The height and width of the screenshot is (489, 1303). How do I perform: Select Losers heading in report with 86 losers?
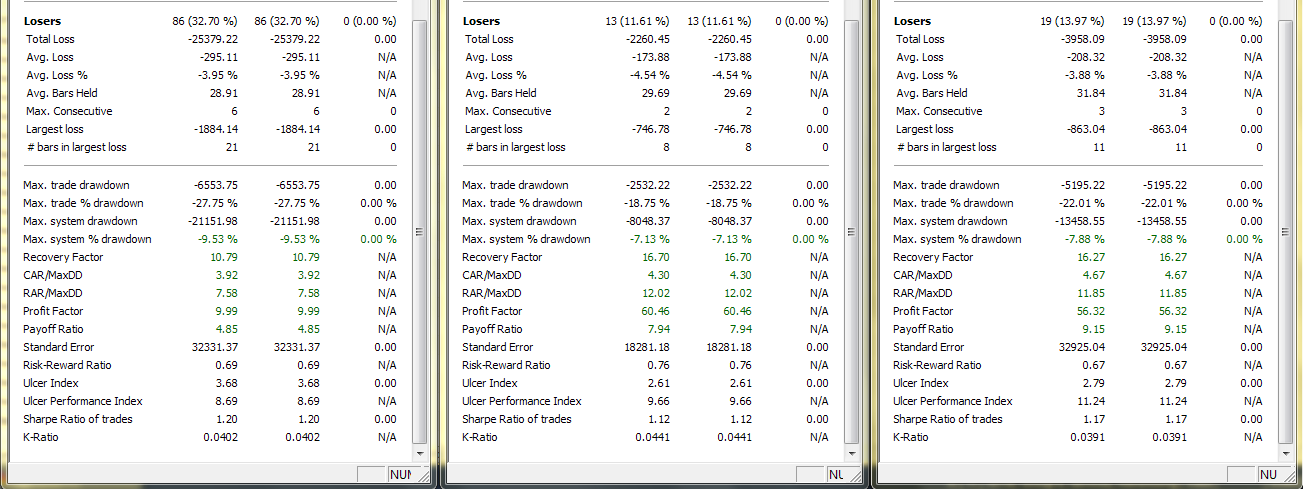[x=41, y=21]
